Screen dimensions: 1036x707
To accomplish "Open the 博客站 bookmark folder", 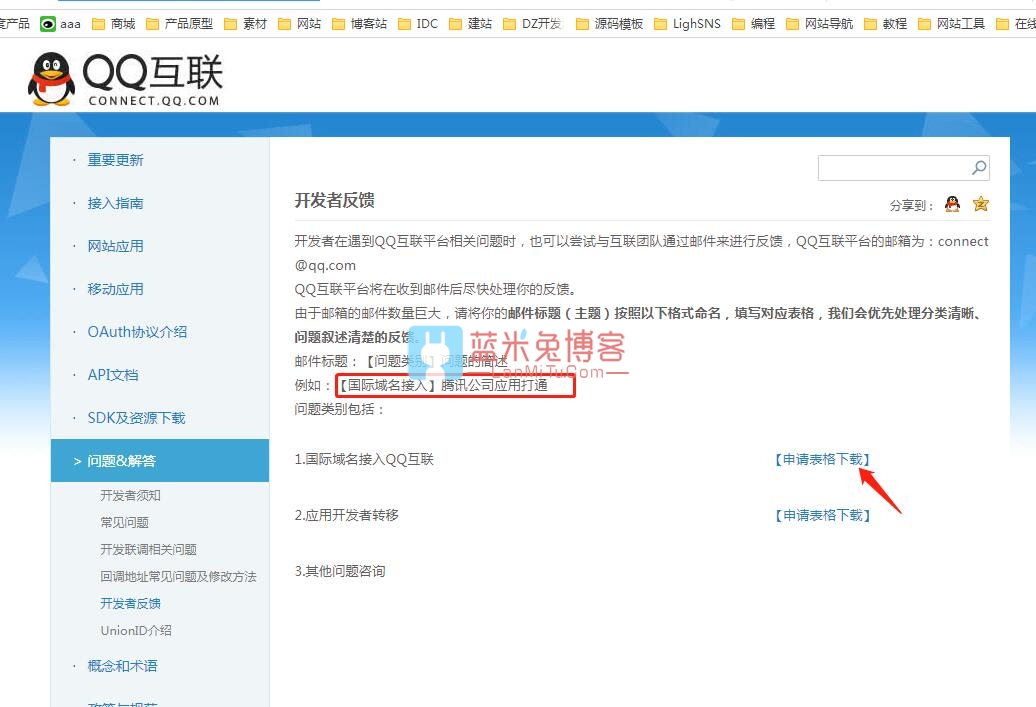I will coord(359,24).
